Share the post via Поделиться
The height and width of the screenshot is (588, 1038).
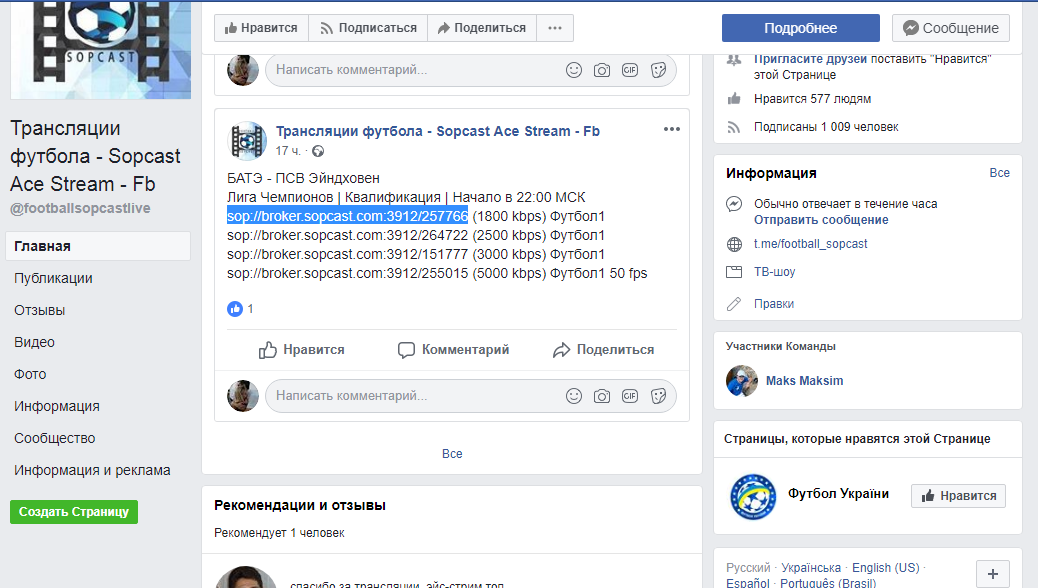pos(604,350)
